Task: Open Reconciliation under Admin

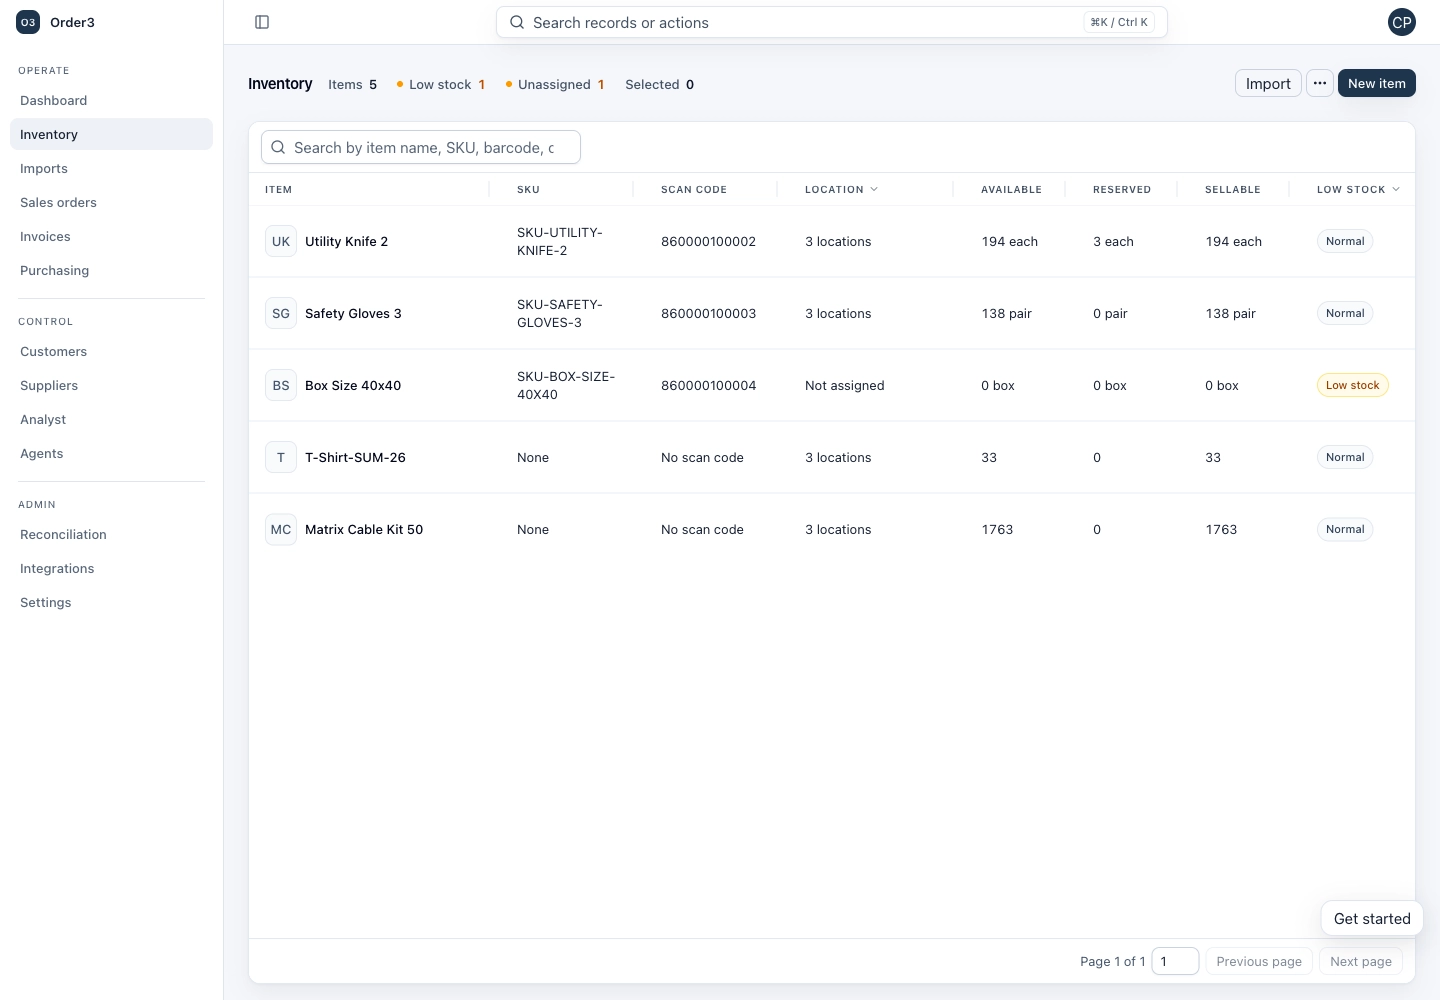Action: pyautogui.click(x=111, y=534)
